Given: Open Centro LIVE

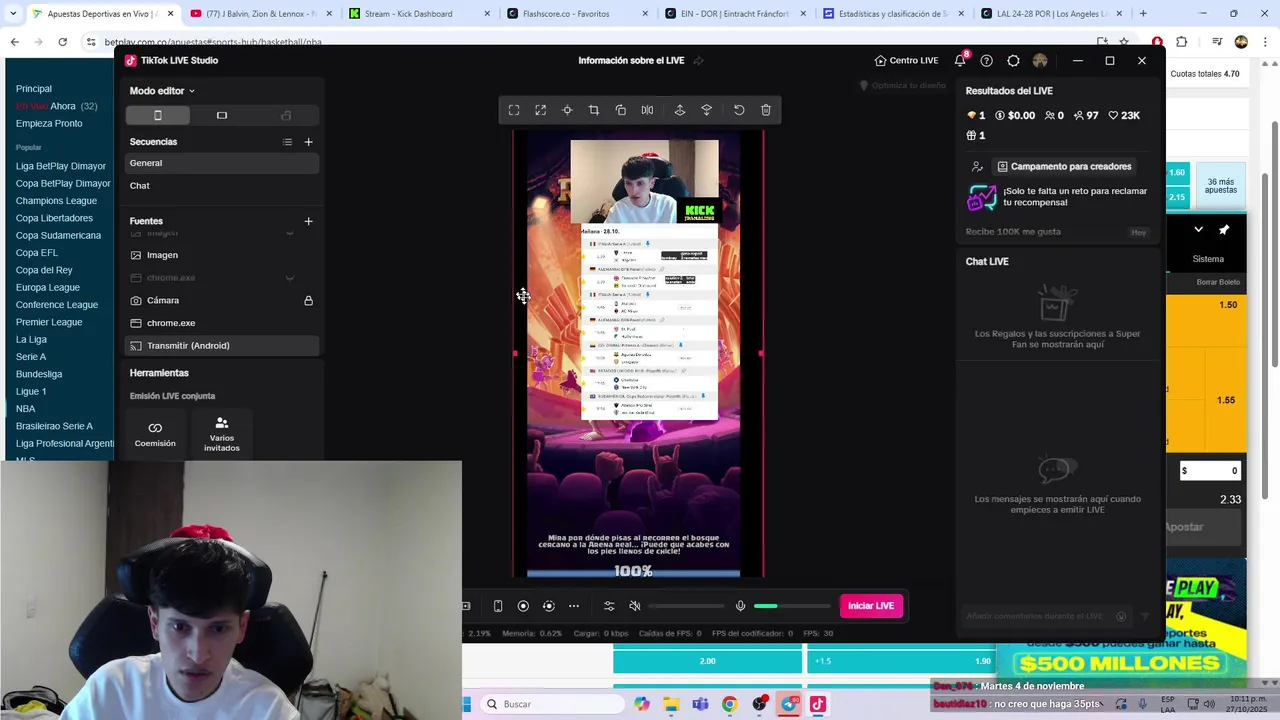Looking at the screenshot, I should click(906, 61).
